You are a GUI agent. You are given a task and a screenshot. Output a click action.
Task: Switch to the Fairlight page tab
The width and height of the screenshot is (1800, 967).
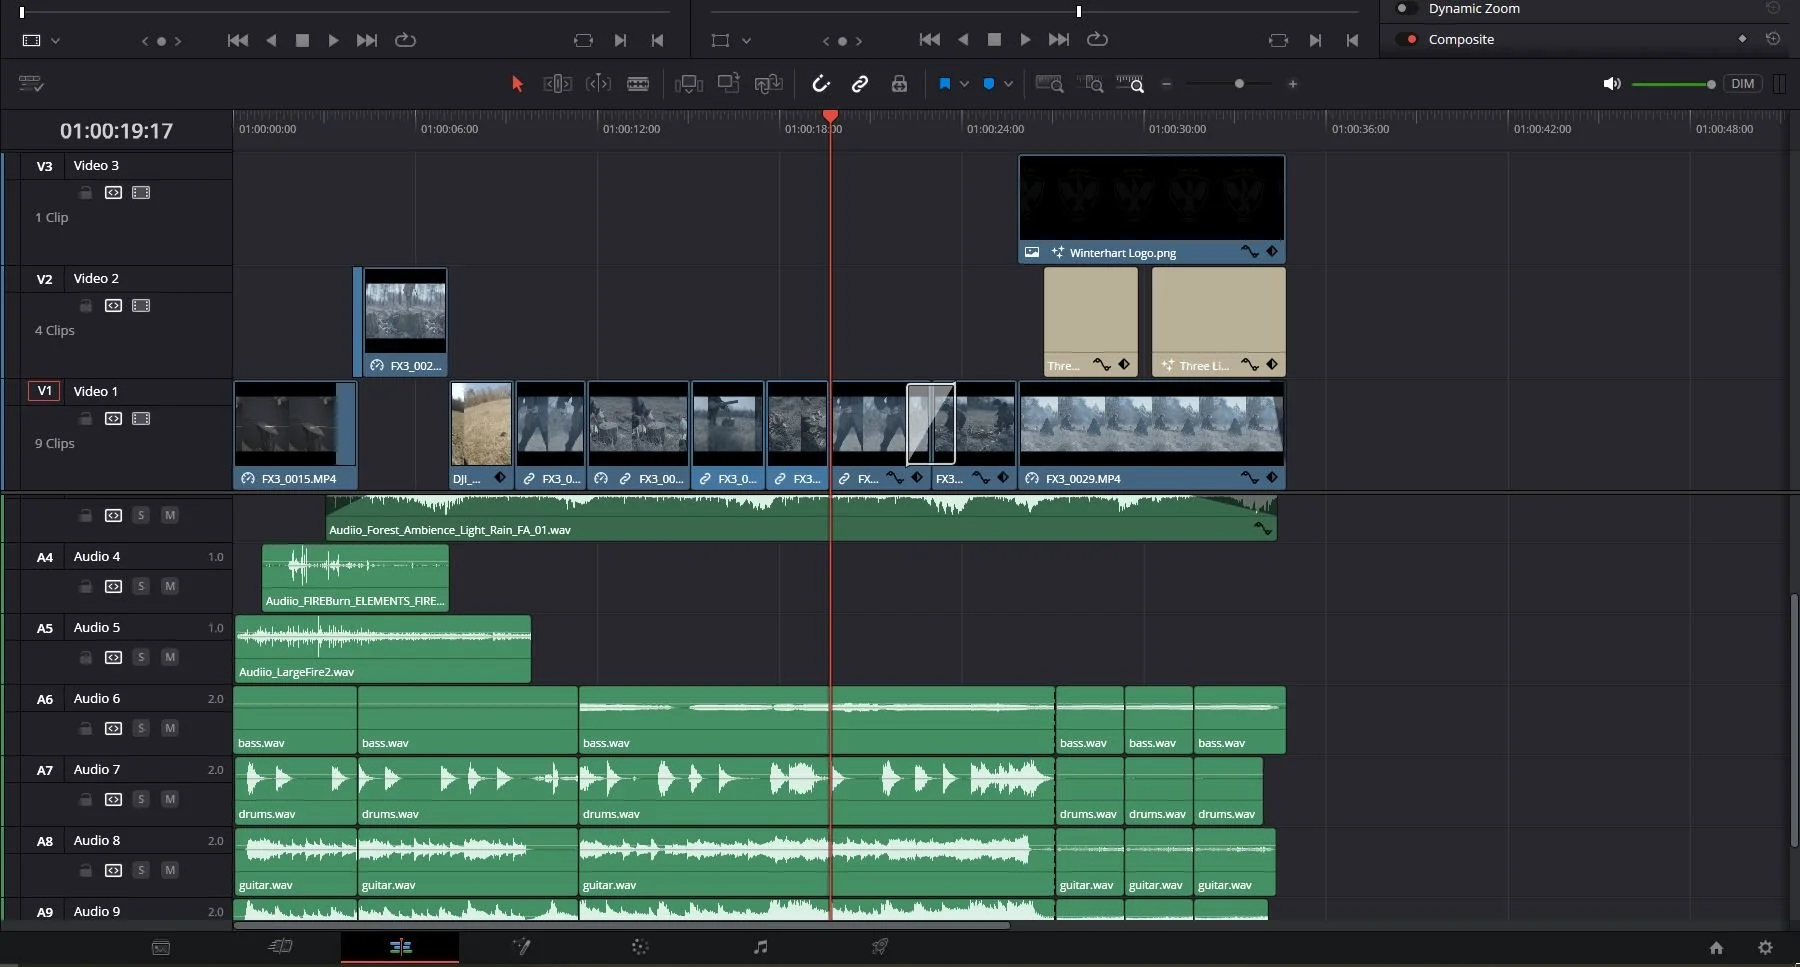point(760,947)
